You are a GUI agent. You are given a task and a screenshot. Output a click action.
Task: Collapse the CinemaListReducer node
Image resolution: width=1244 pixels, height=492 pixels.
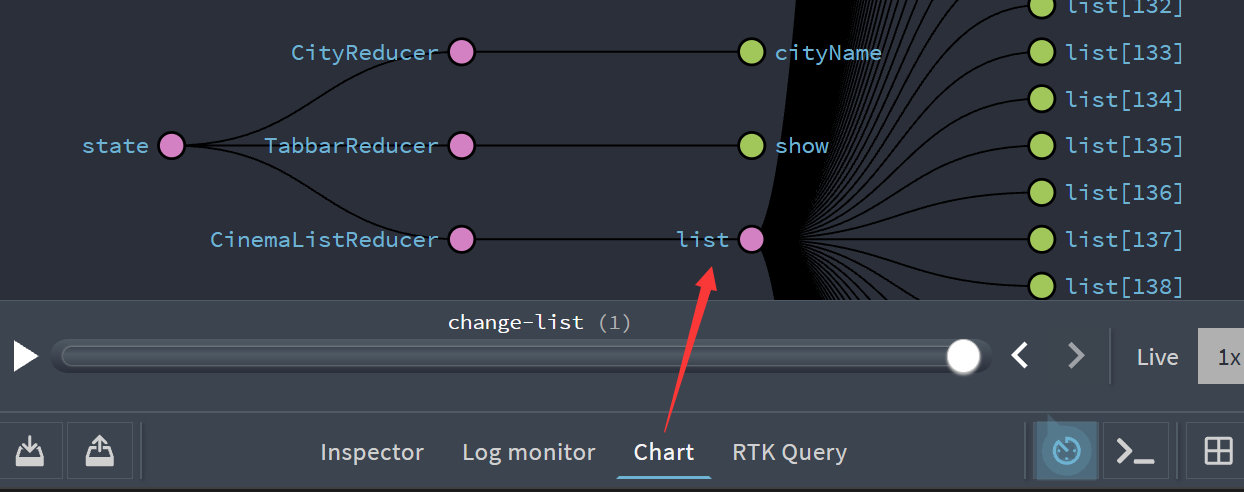(461, 240)
